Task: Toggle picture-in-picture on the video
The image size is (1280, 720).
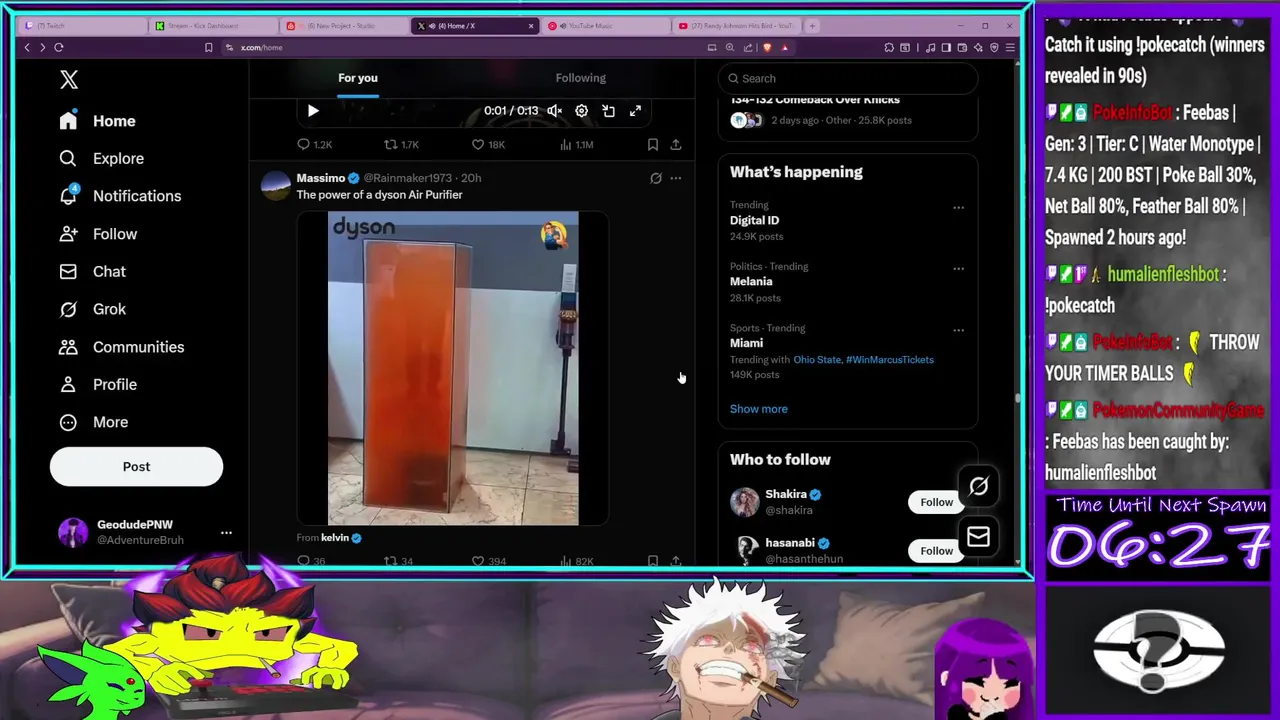Action: pos(608,111)
